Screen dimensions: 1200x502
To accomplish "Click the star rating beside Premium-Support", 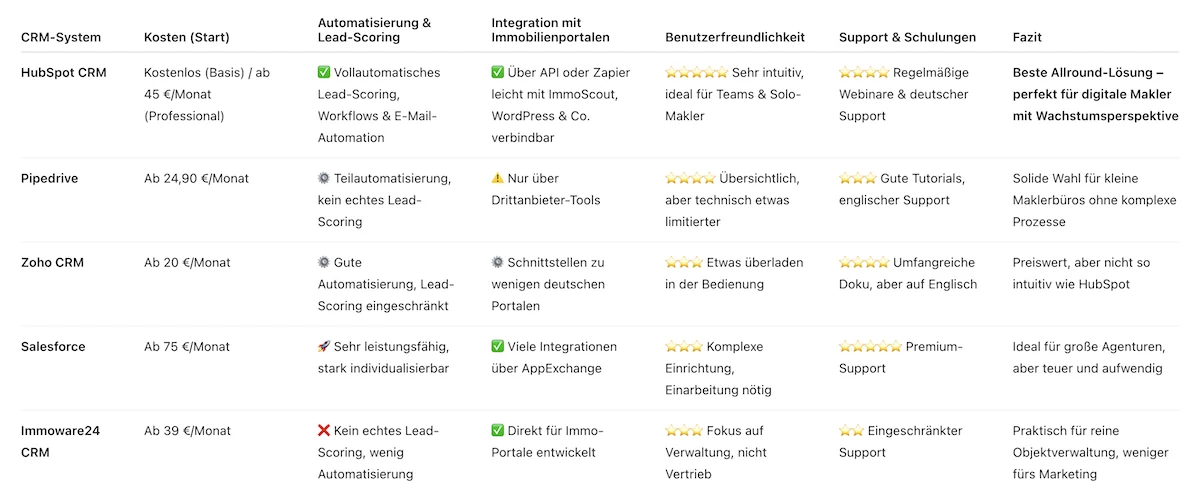I will [870, 347].
